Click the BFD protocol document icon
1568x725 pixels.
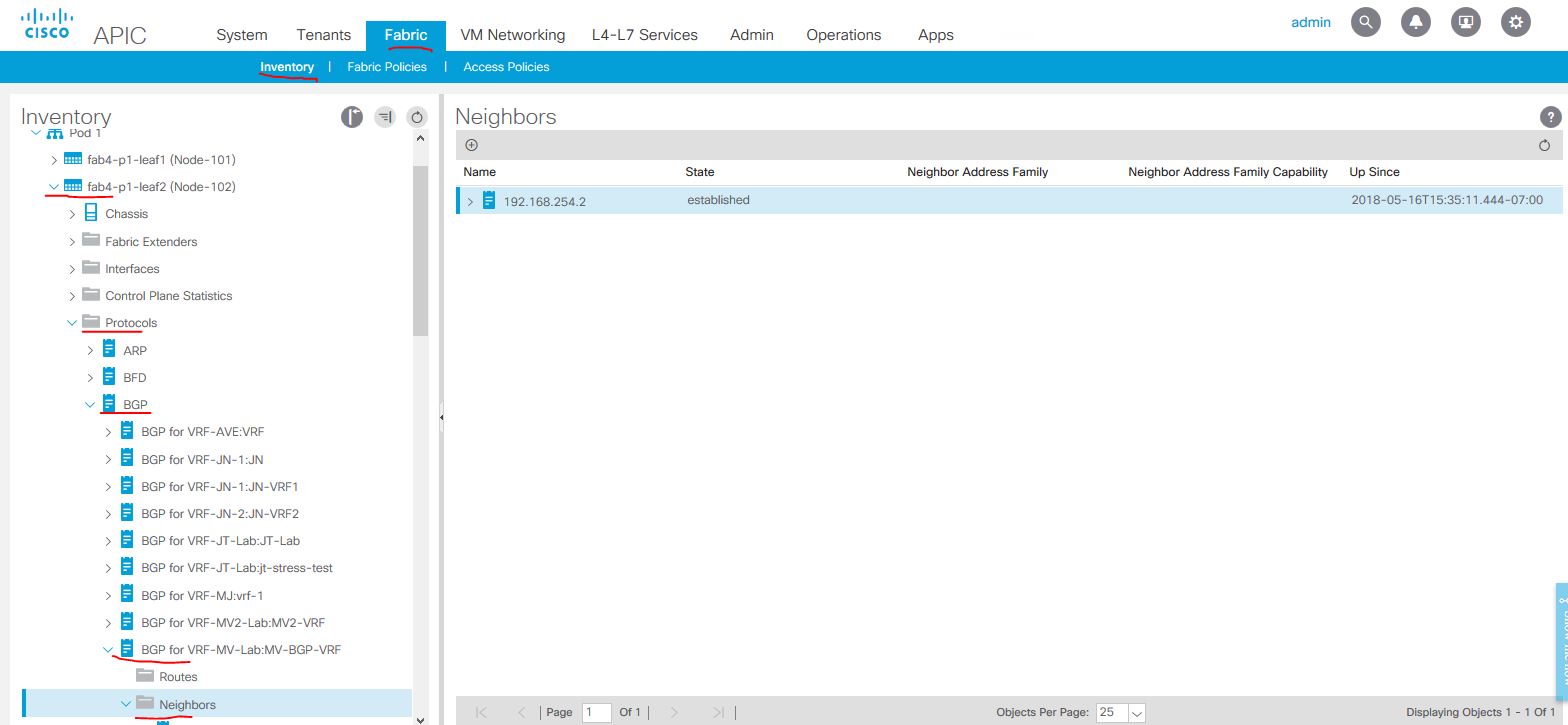pos(109,376)
